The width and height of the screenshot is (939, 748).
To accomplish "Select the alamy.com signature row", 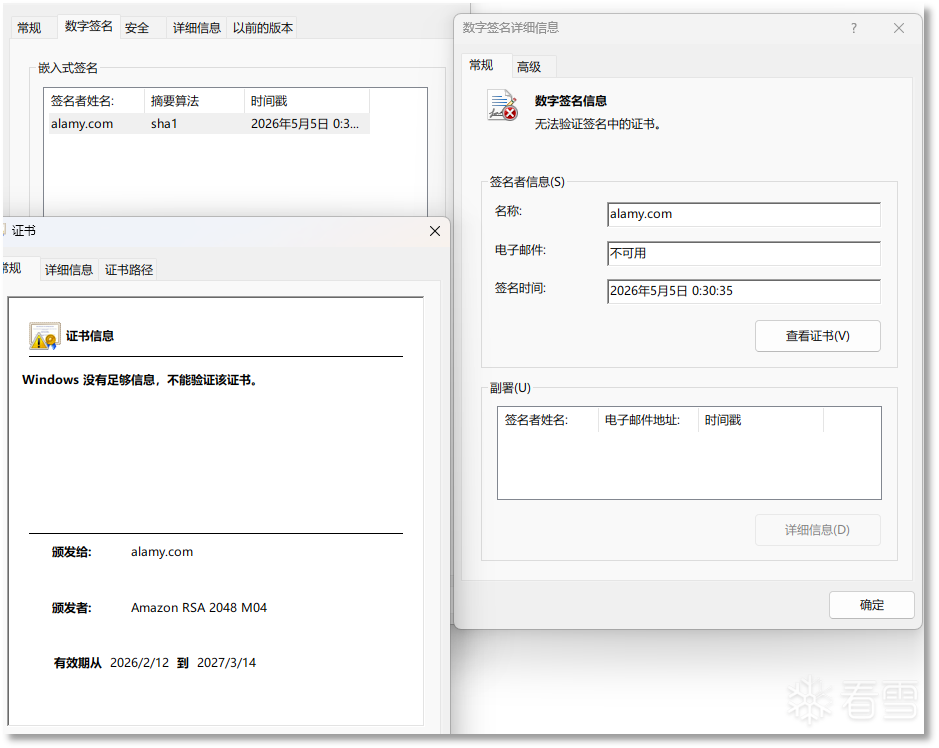I will click(x=209, y=124).
